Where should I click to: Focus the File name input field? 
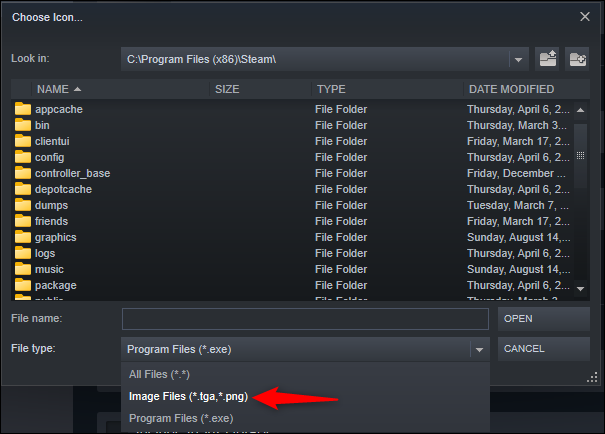click(305, 319)
